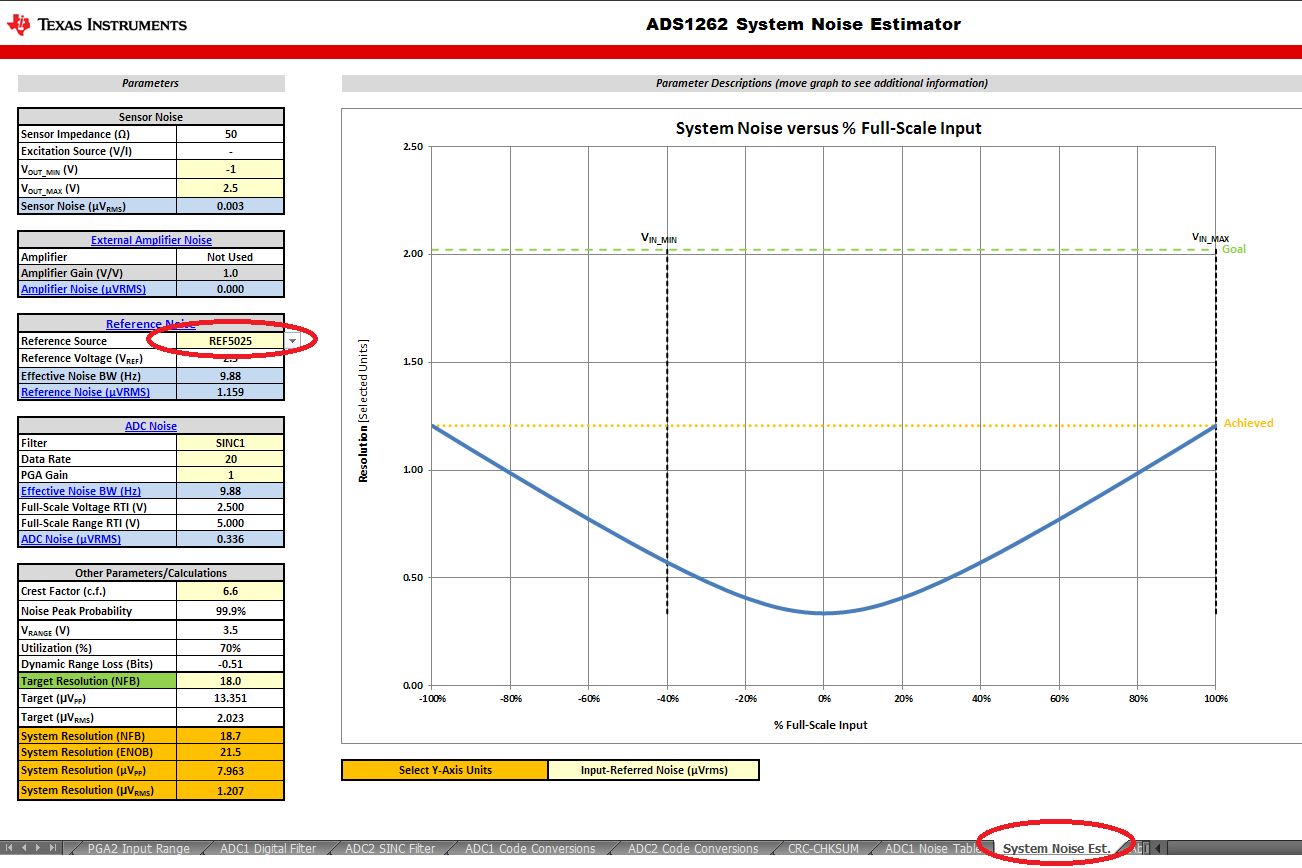Click the Texas Instruments logo
Screen dimensions: 1302x868
coord(96,24)
